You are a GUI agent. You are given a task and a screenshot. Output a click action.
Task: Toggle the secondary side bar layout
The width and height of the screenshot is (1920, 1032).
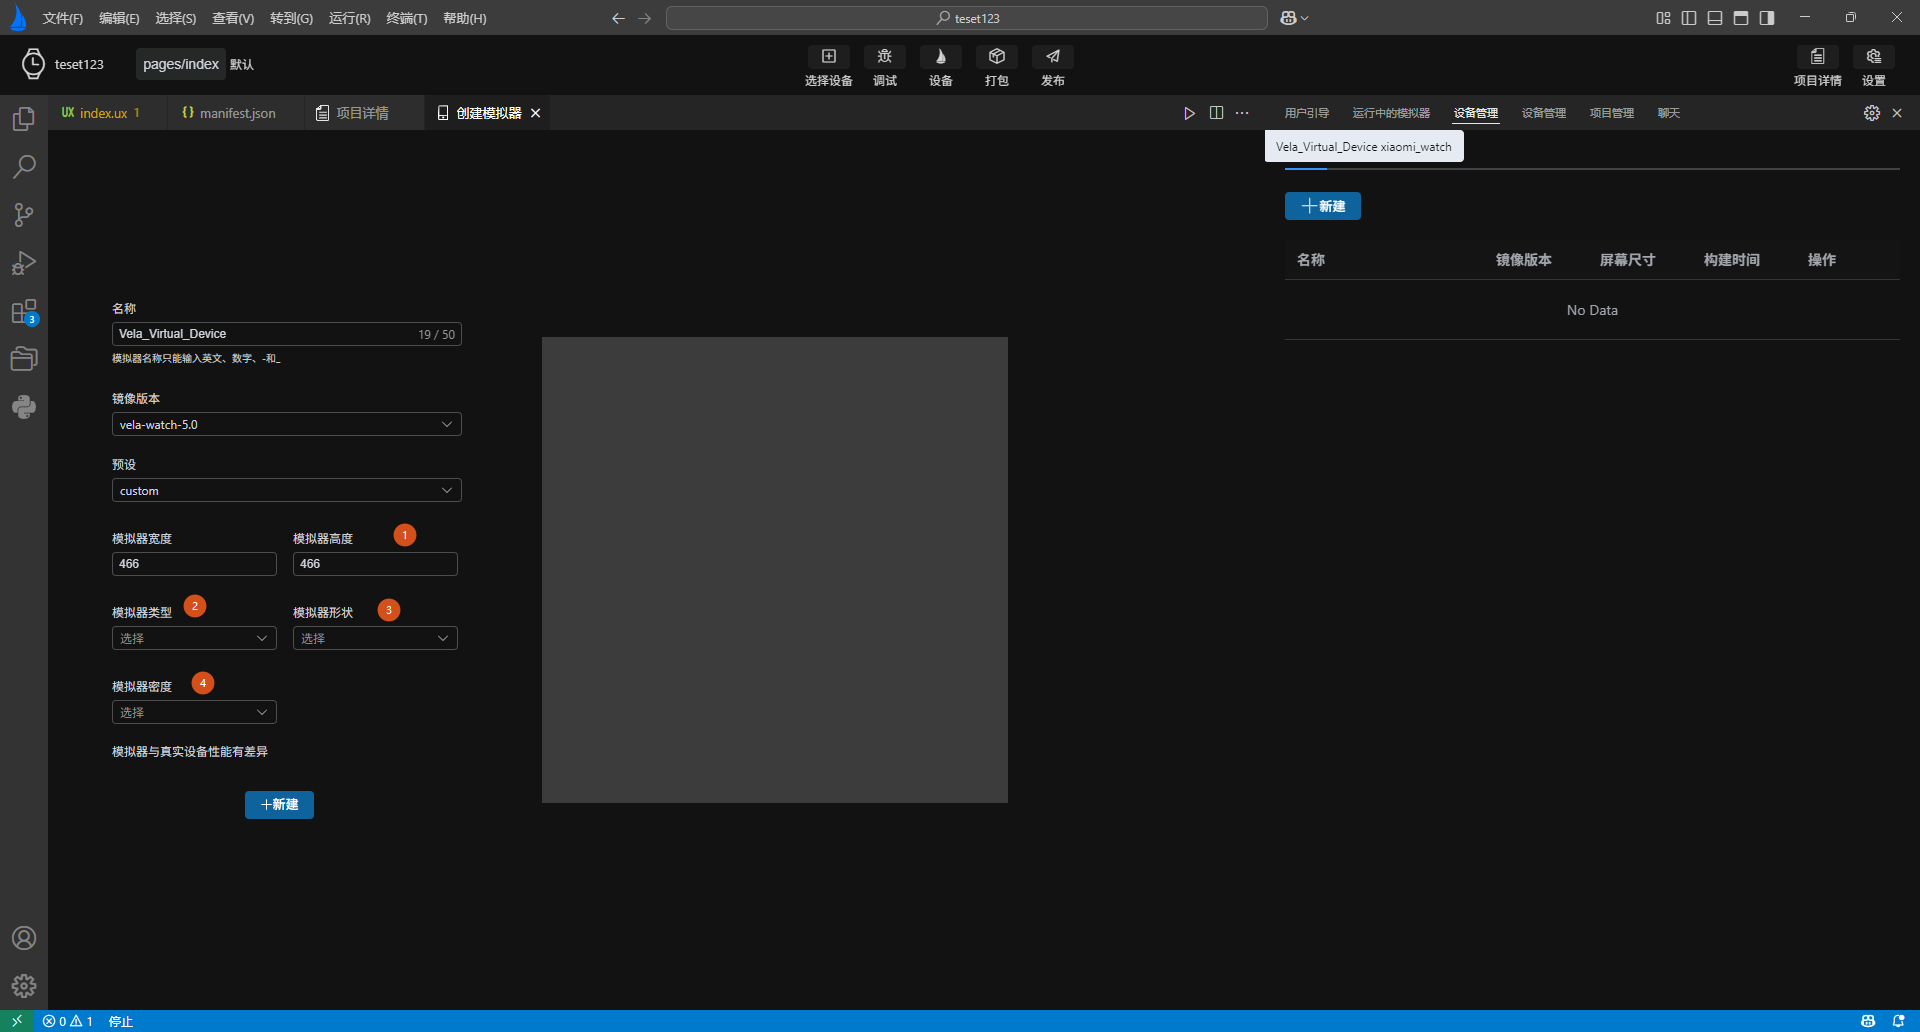tap(1767, 18)
